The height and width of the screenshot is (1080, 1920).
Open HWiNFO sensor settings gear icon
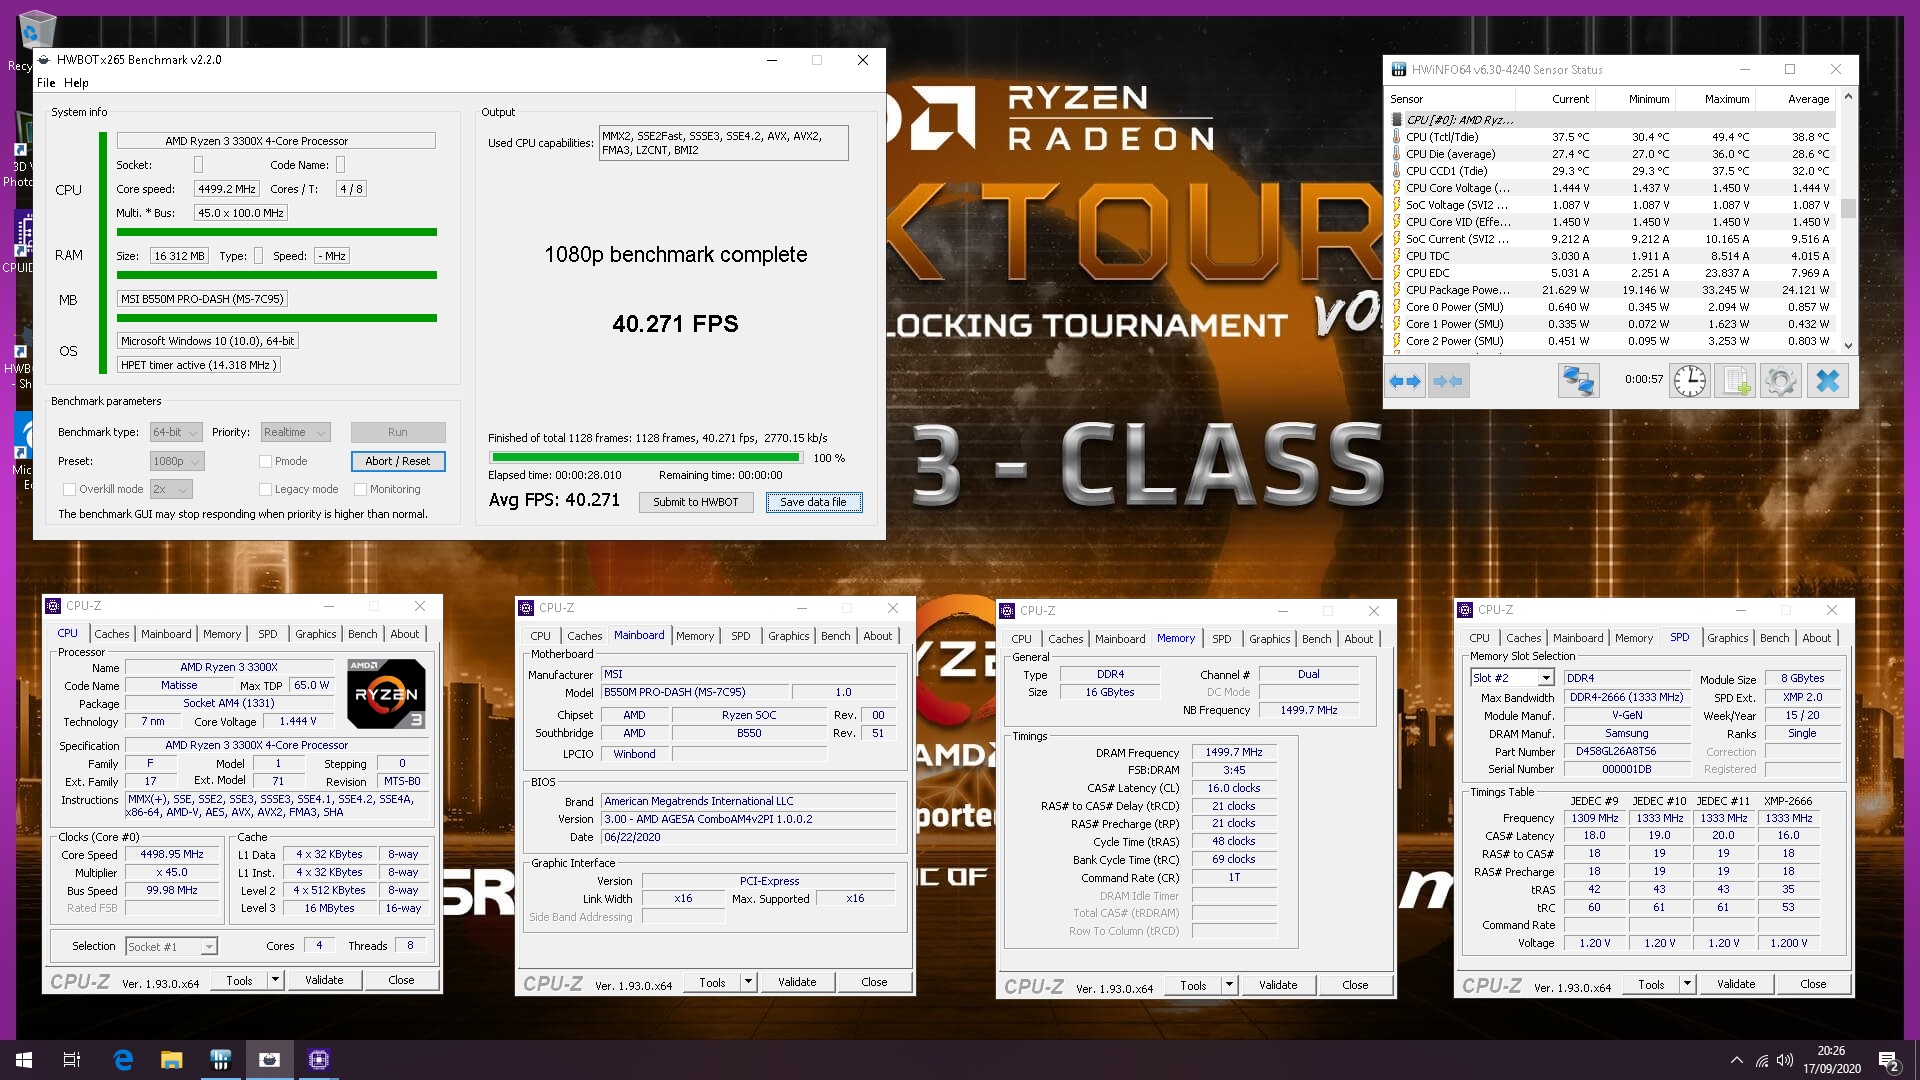[1781, 381]
